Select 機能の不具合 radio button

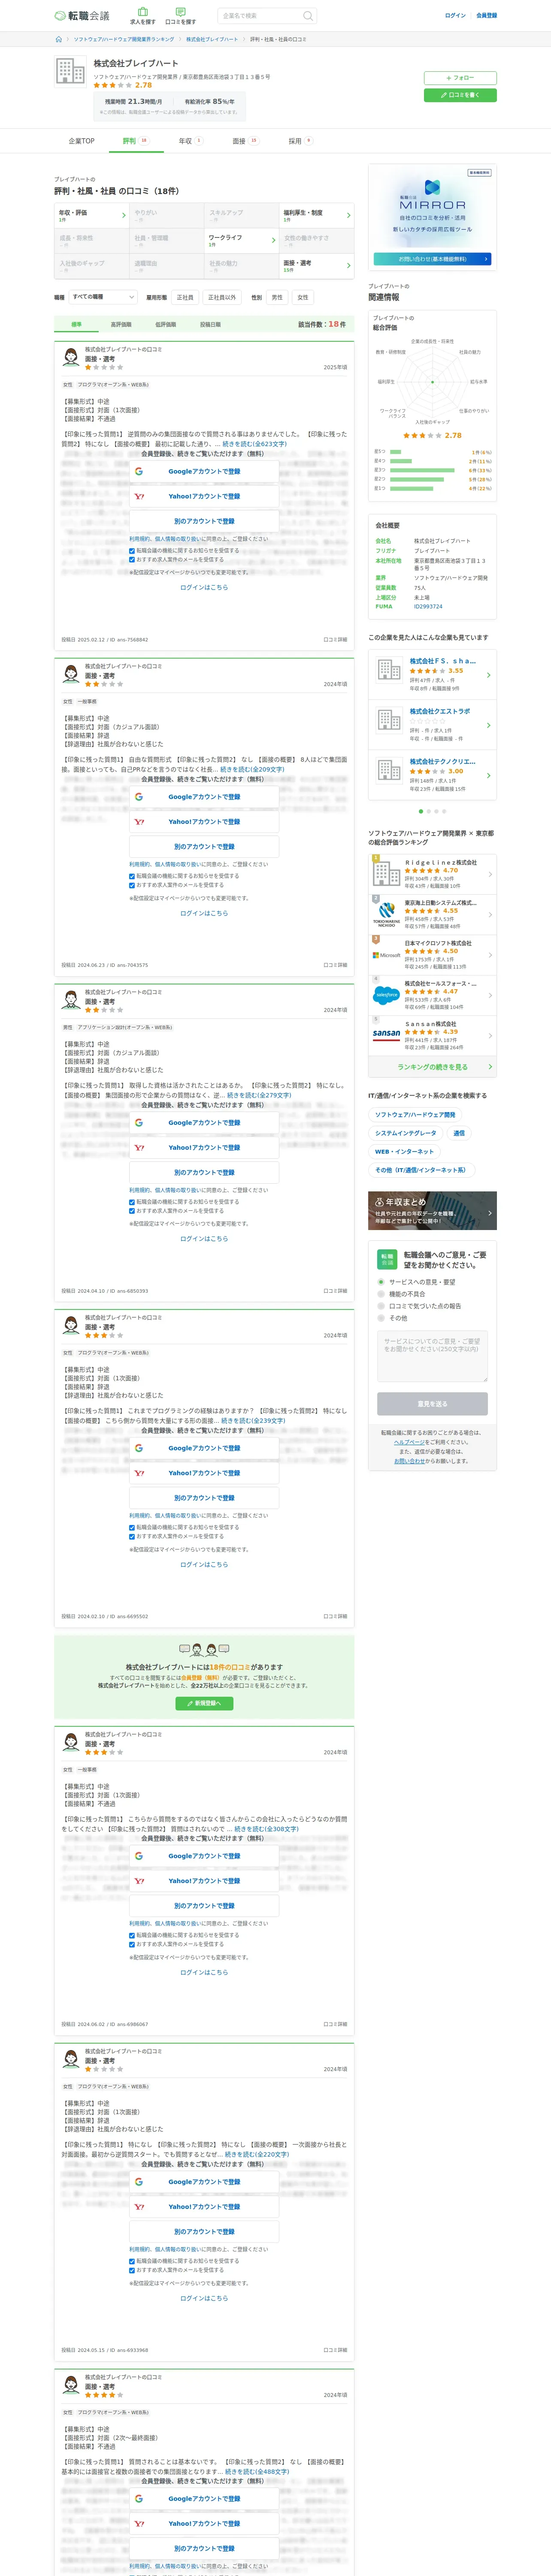click(381, 1293)
